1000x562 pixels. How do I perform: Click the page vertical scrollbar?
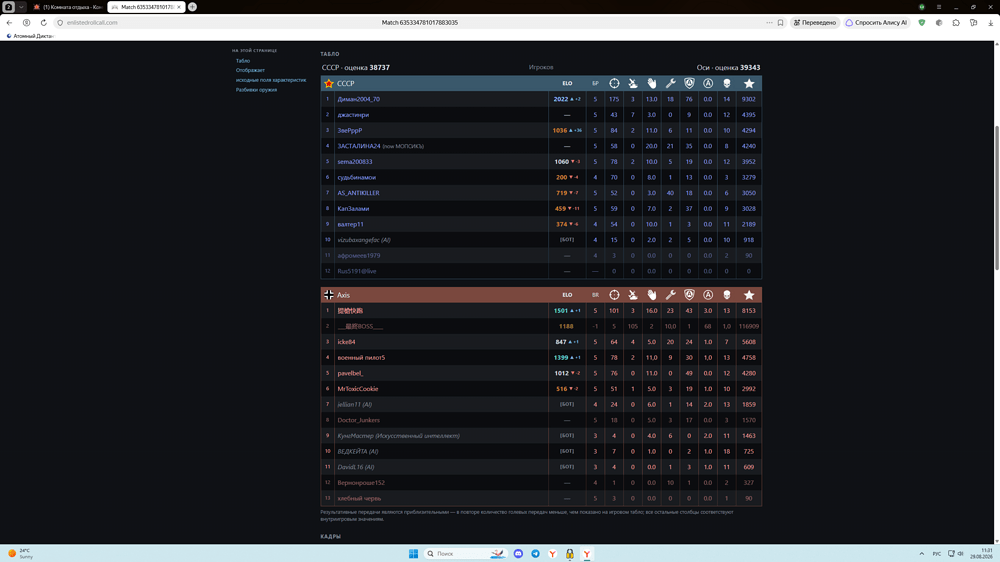[x=996, y=198]
